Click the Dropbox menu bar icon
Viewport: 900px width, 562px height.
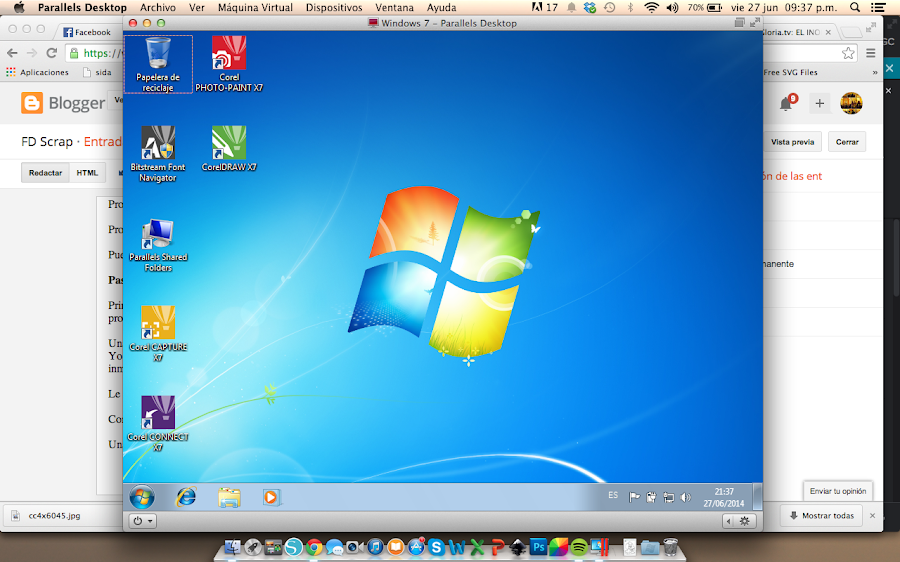[x=590, y=7]
